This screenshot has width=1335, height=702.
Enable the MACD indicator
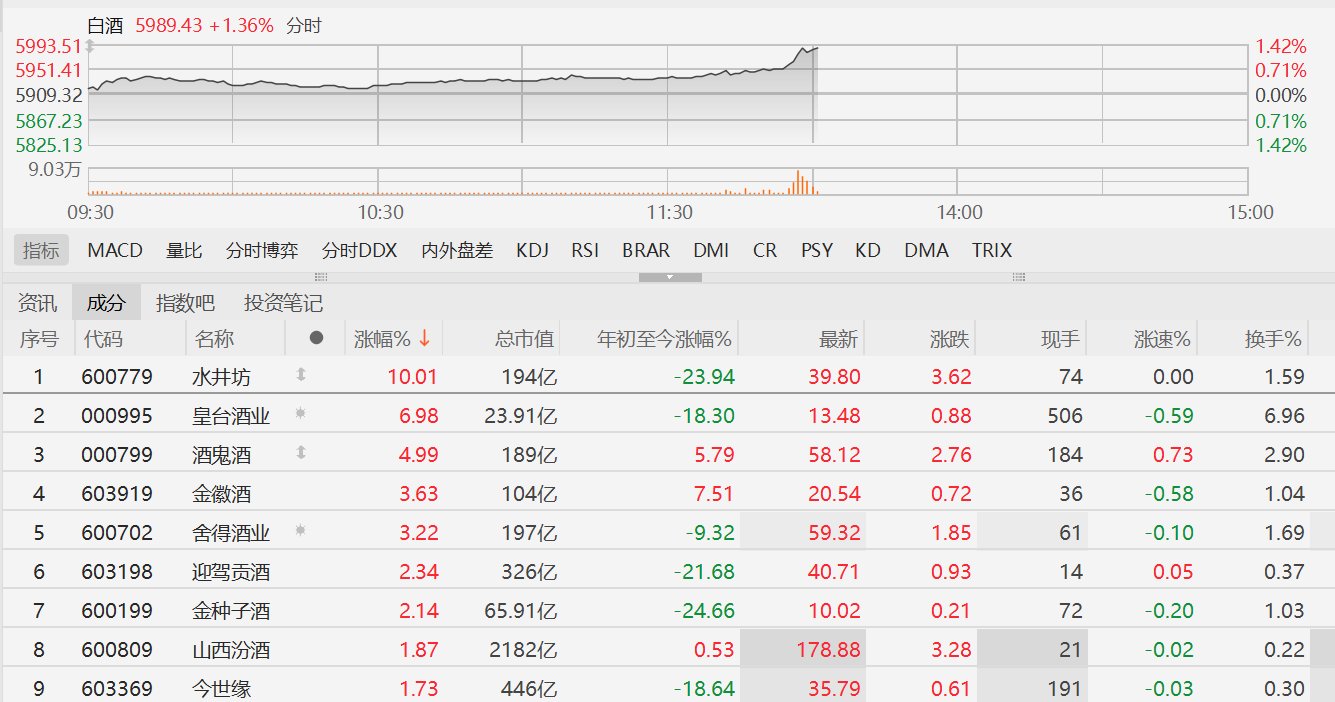(115, 250)
